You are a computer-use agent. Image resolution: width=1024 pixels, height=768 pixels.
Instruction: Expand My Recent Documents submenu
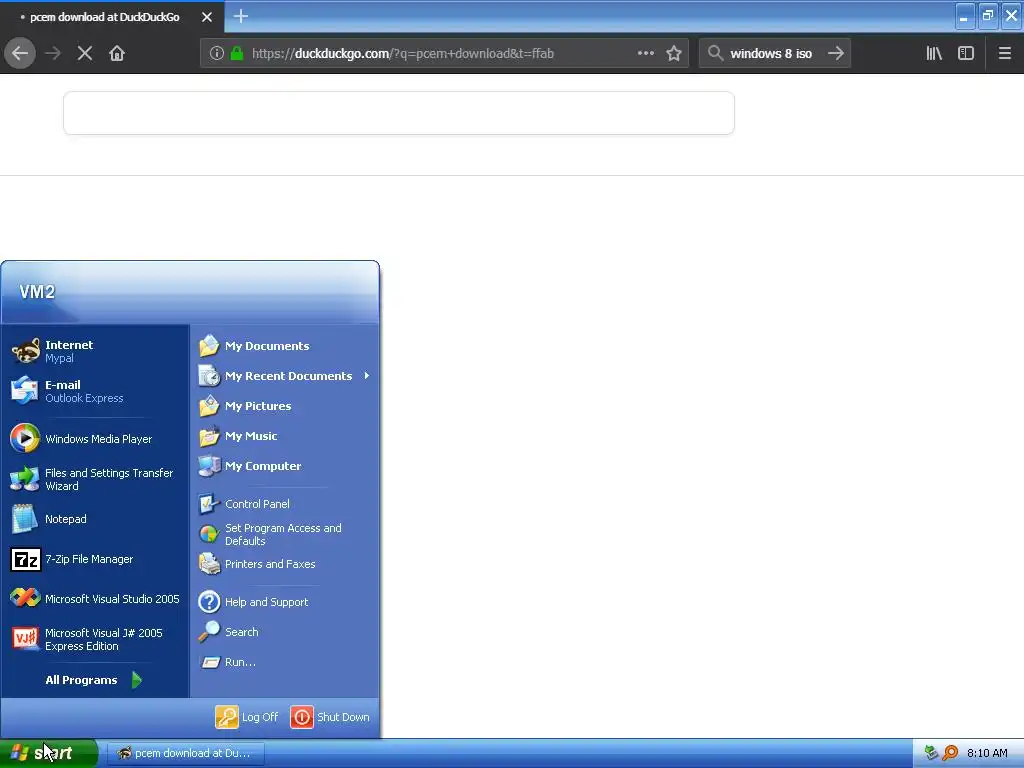pos(285,376)
